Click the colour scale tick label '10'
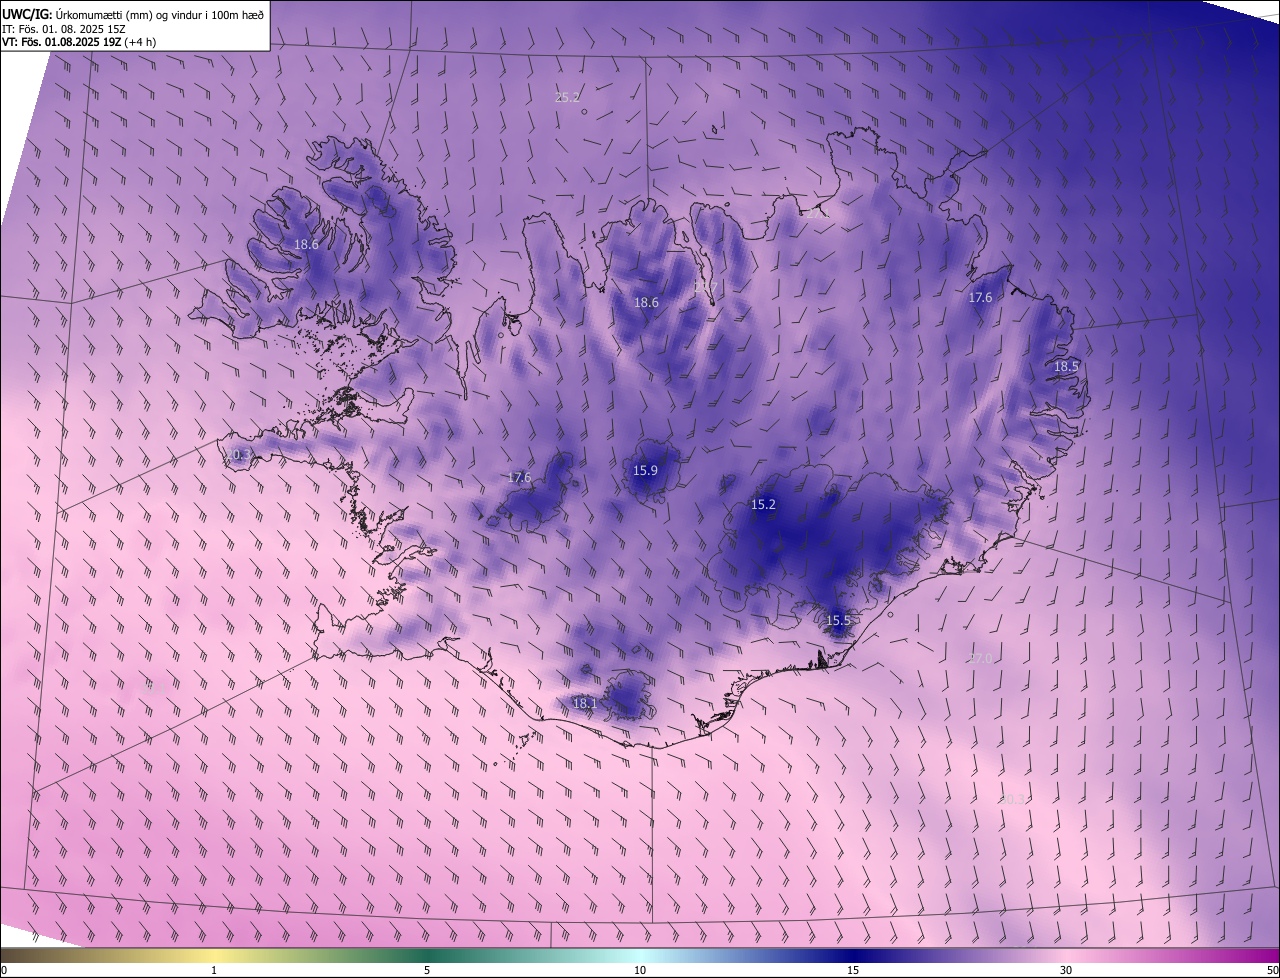 [640, 970]
